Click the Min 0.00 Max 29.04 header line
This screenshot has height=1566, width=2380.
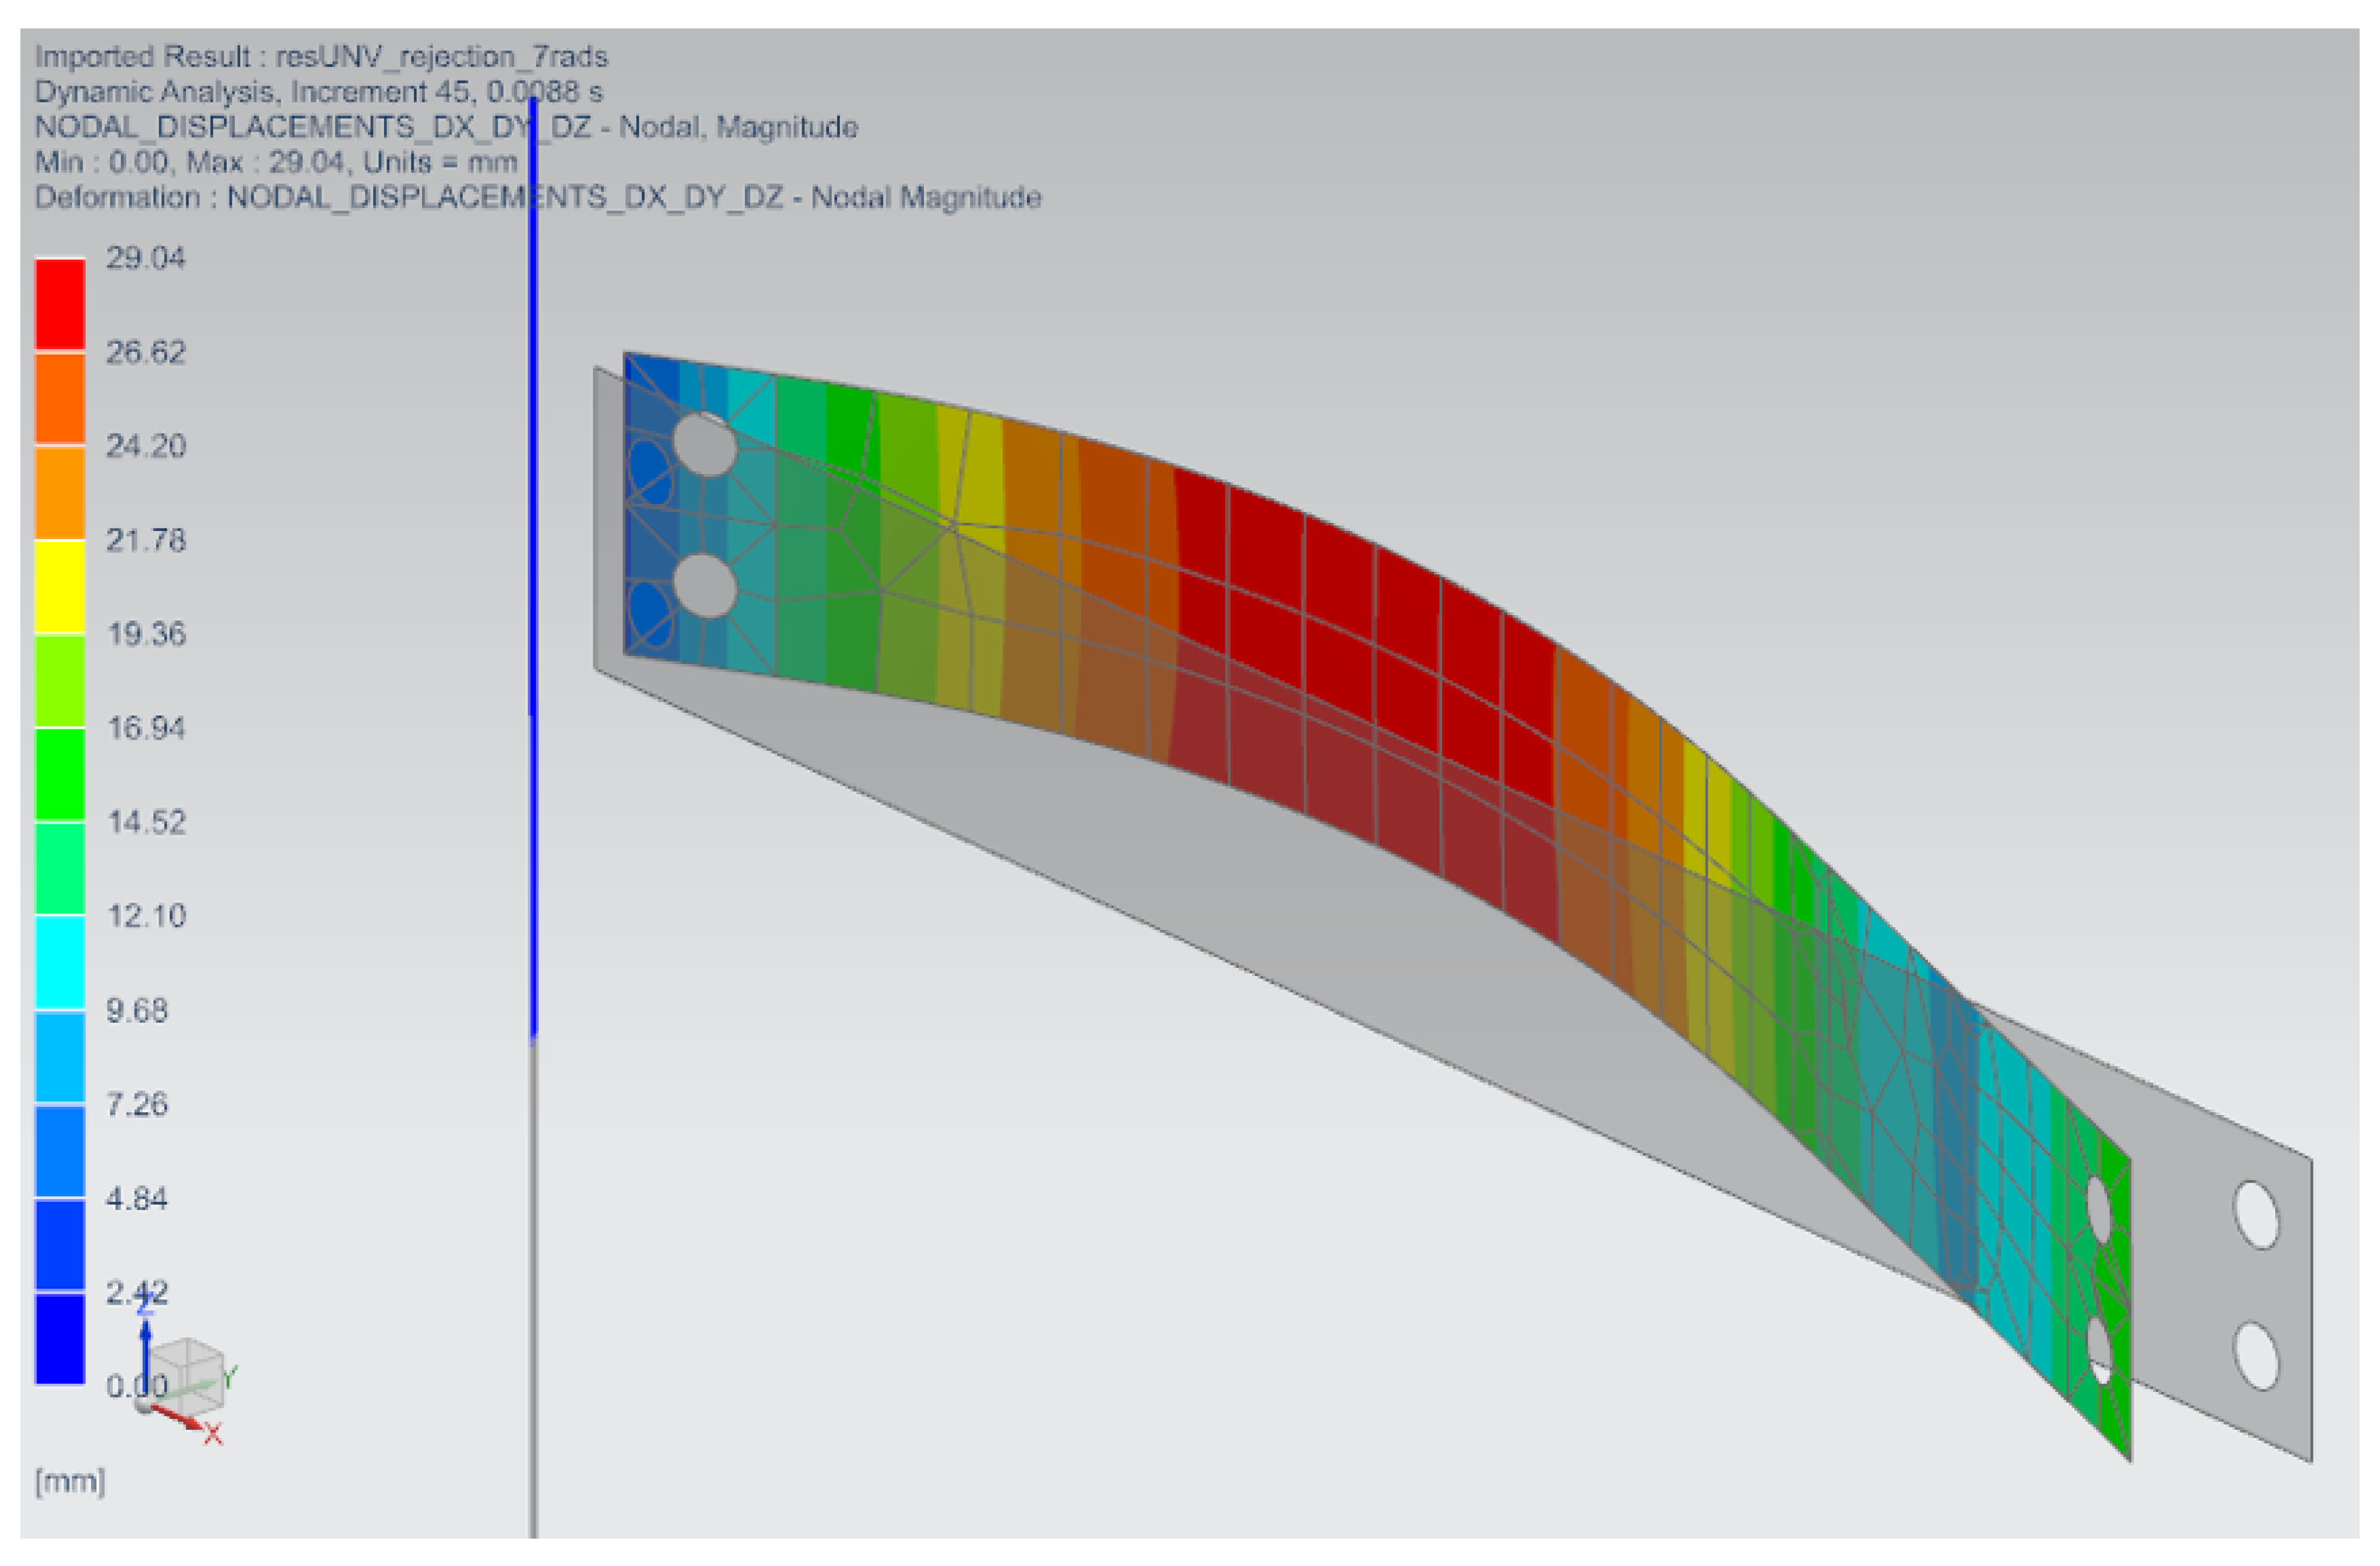point(276,162)
